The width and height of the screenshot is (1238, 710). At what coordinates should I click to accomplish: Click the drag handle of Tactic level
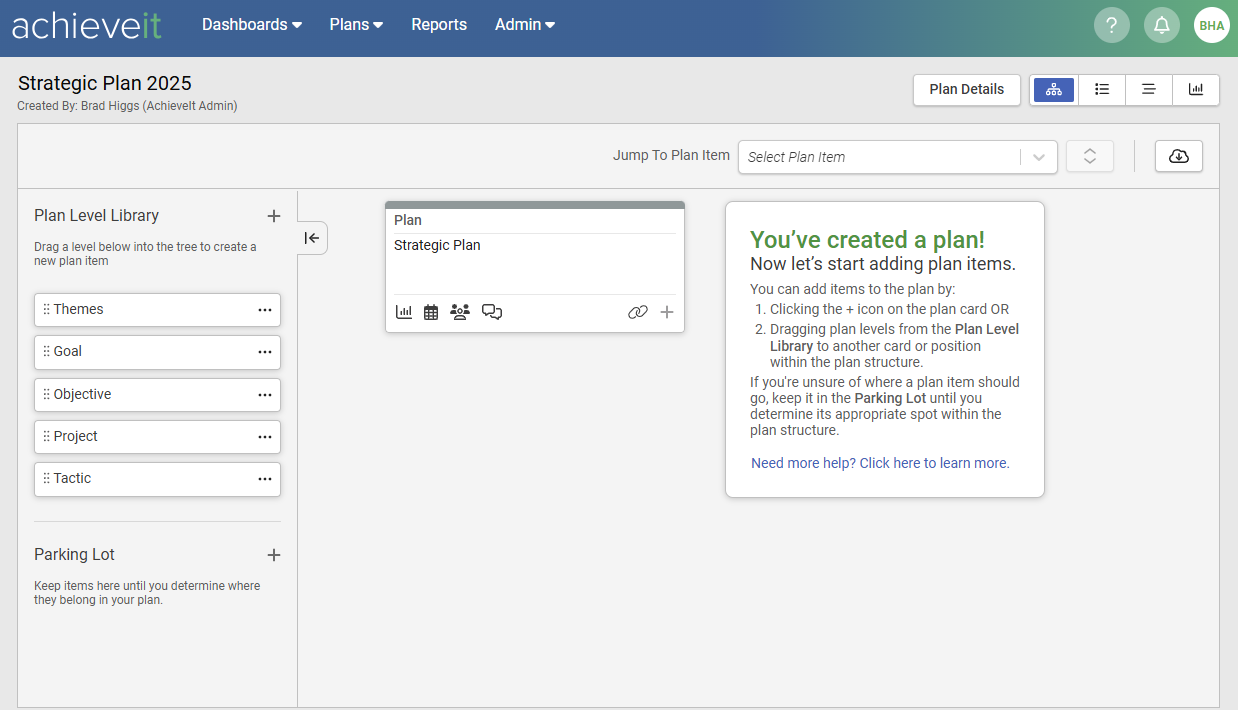46,479
